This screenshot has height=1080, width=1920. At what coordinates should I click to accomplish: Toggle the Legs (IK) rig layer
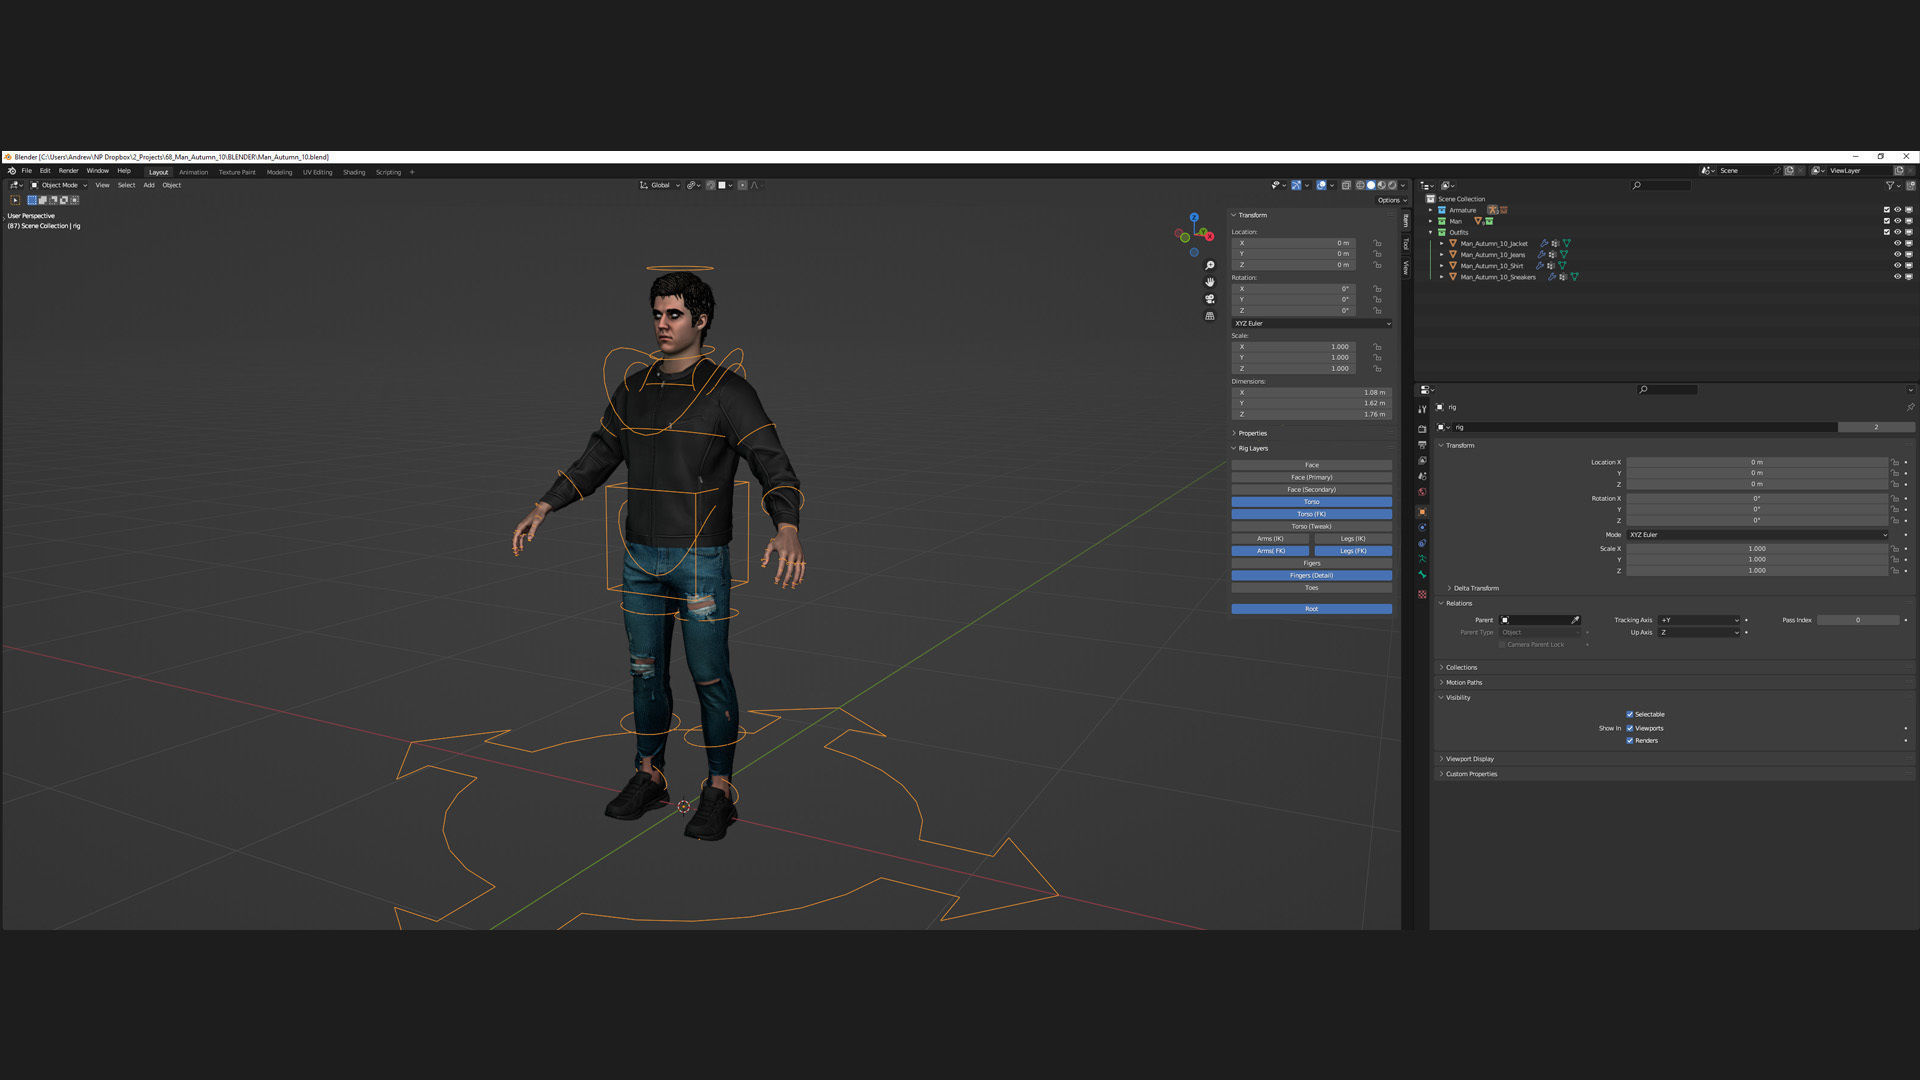[1352, 539]
